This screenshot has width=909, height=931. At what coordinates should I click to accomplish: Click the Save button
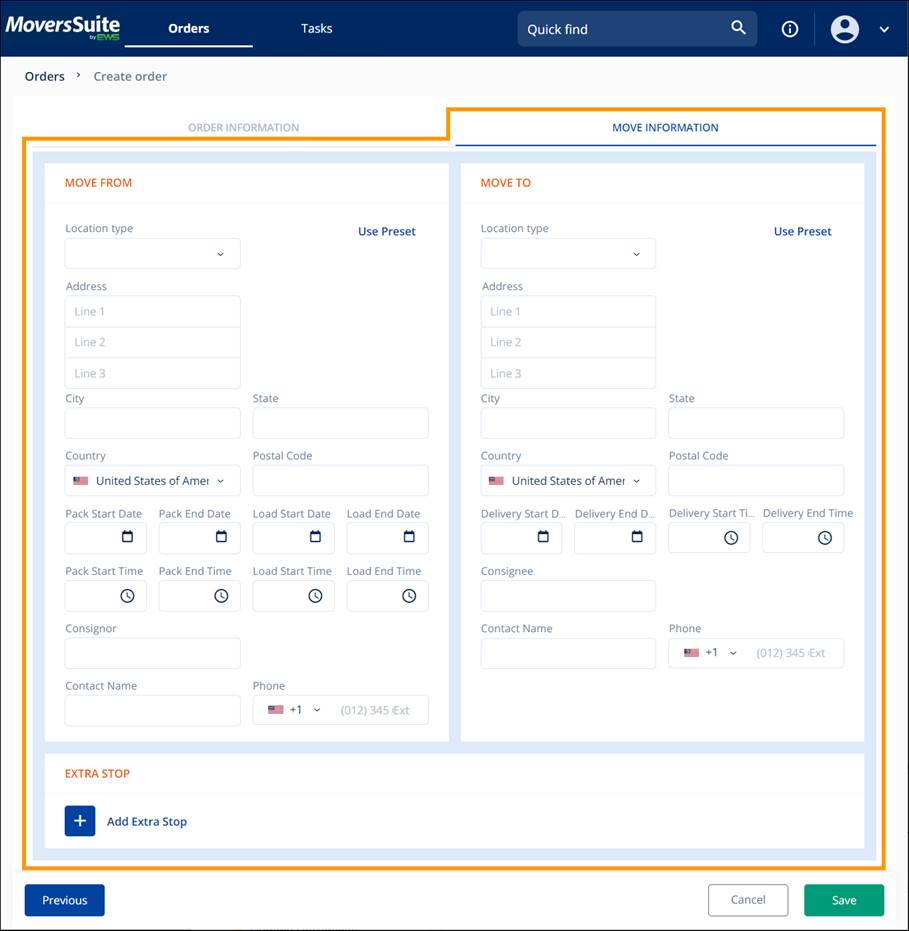click(843, 899)
